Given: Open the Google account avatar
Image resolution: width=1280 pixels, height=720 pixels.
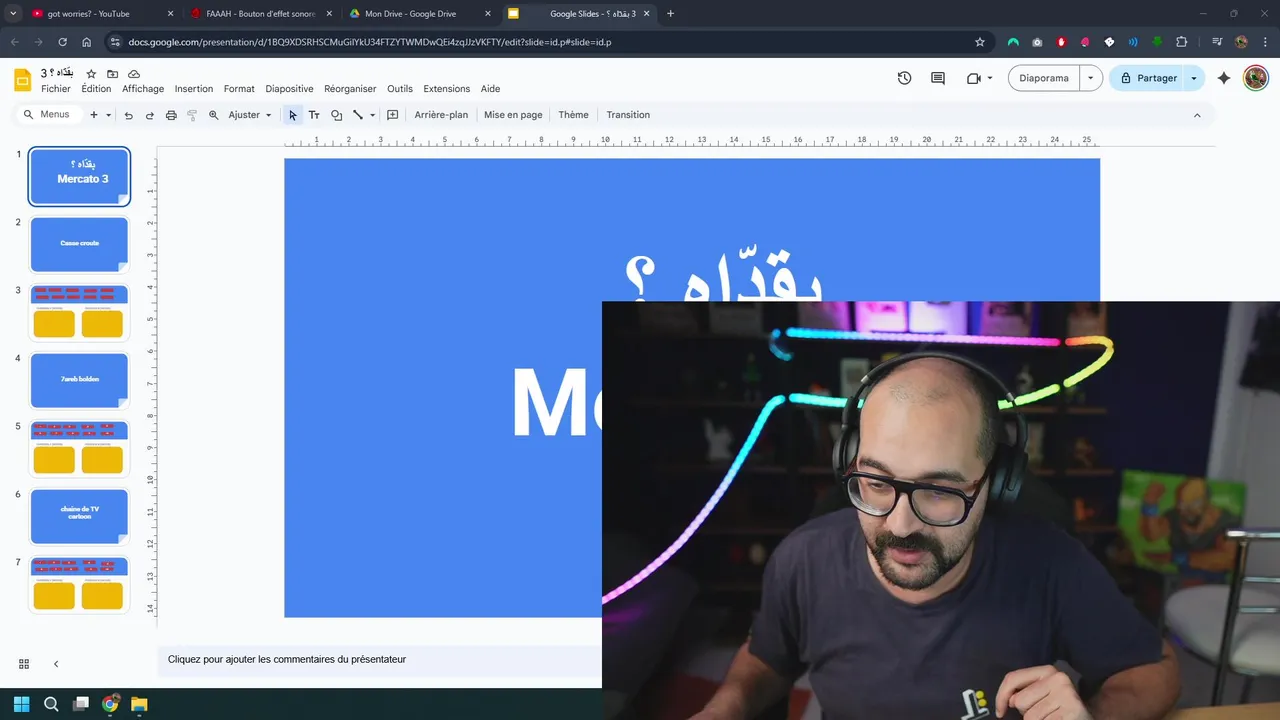Looking at the screenshot, I should click(1256, 78).
